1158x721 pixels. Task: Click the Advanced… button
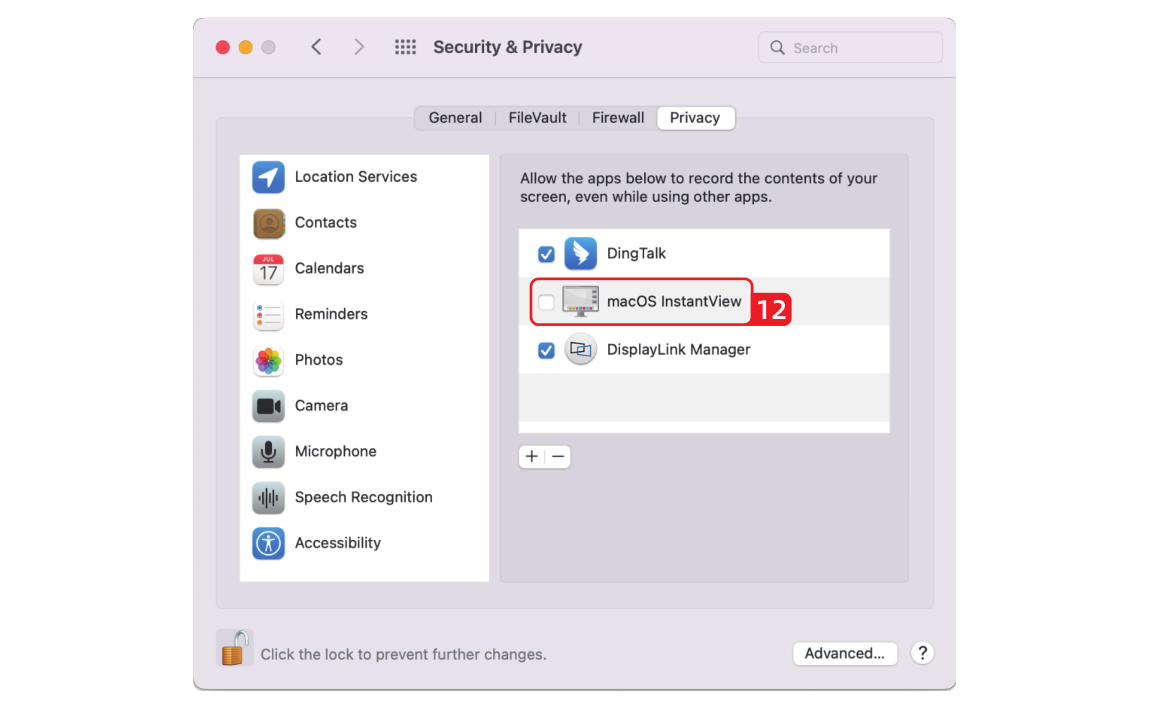coord(845,653)
